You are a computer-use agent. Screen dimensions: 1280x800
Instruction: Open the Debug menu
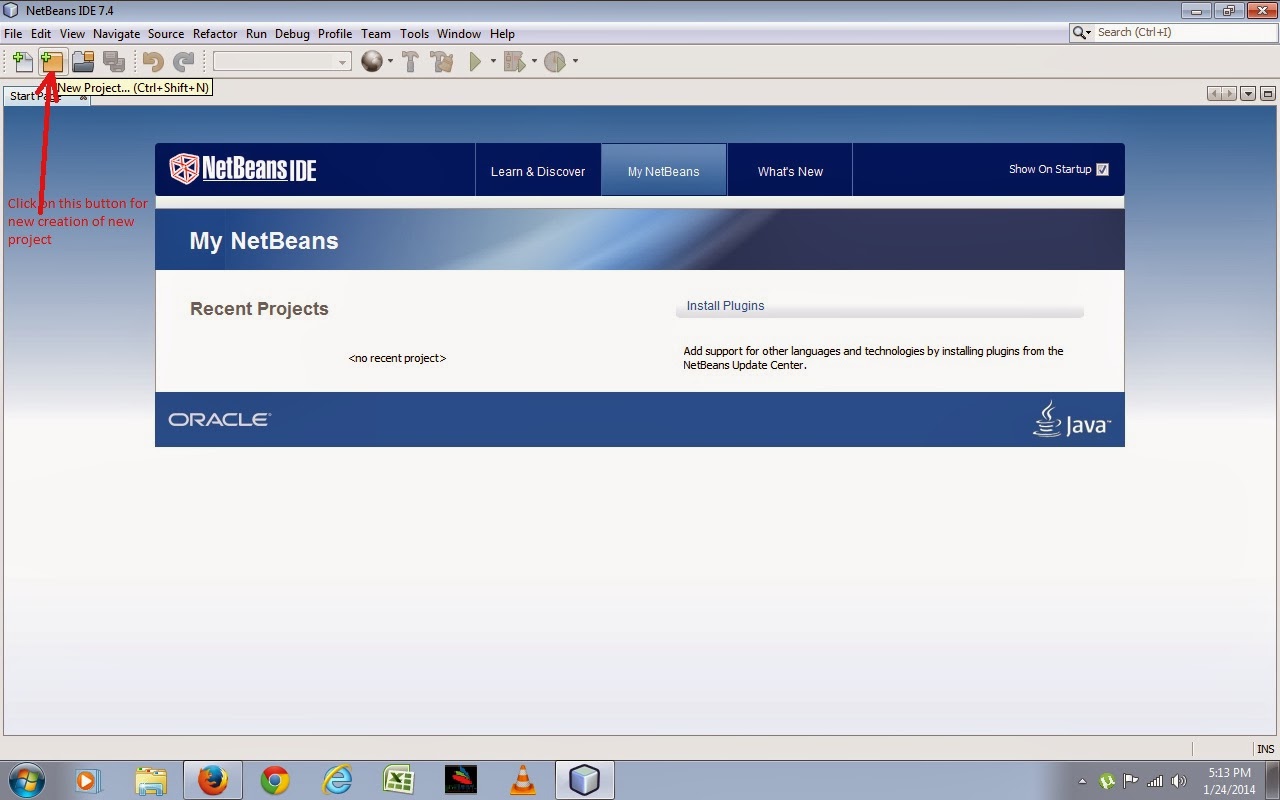tap(292, 33)
